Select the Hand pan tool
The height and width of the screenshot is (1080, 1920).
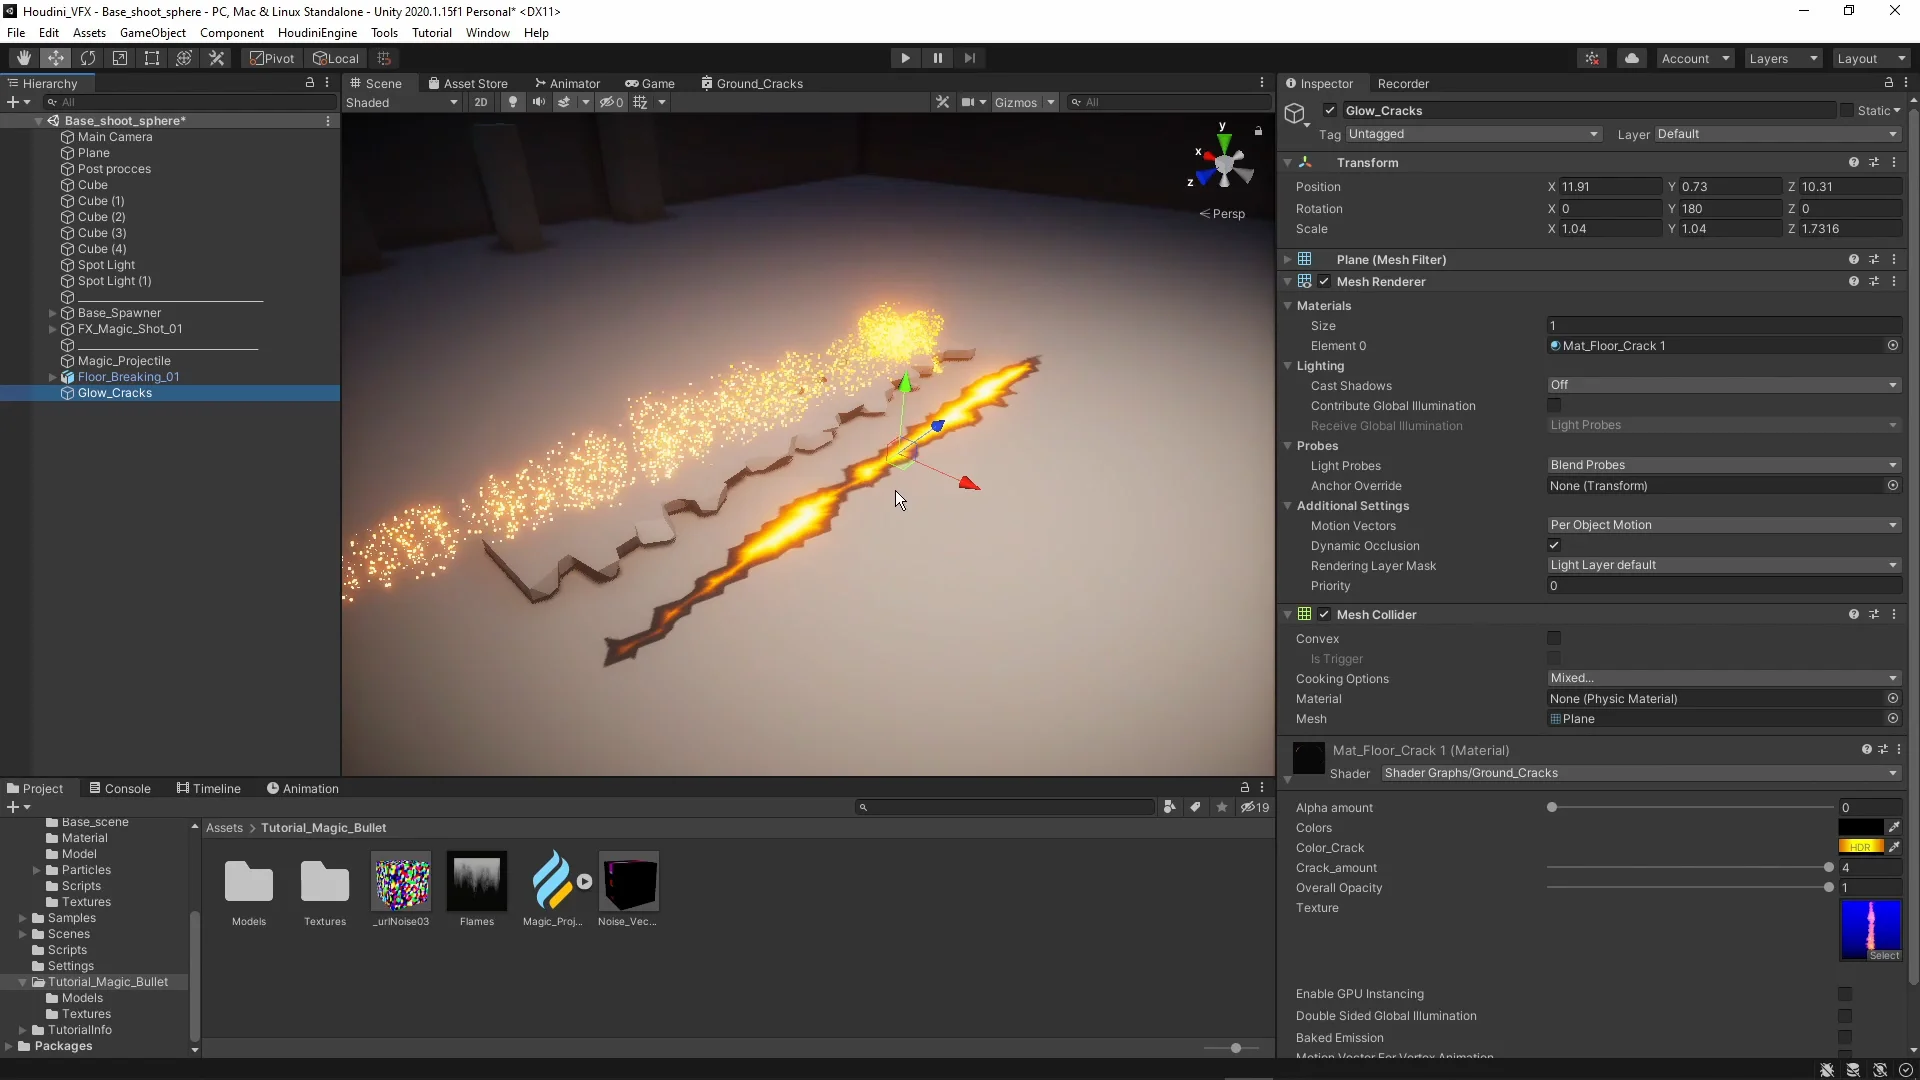coord(22,58)
